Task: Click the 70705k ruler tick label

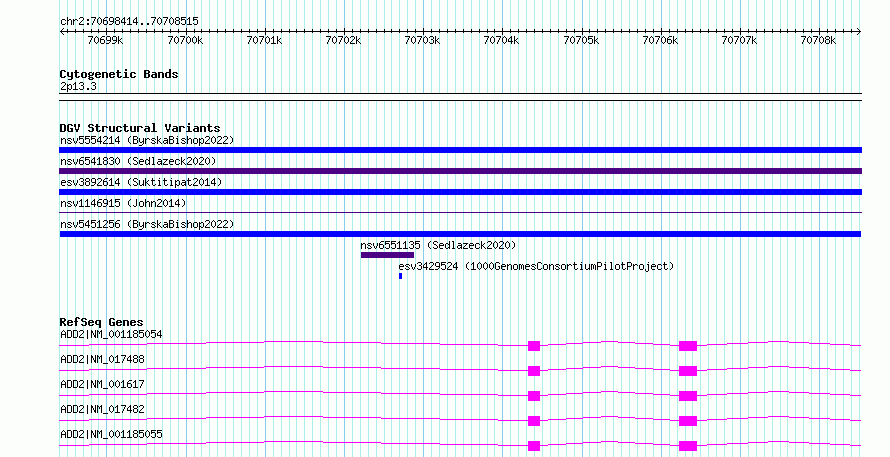Action: pos(581,40)
